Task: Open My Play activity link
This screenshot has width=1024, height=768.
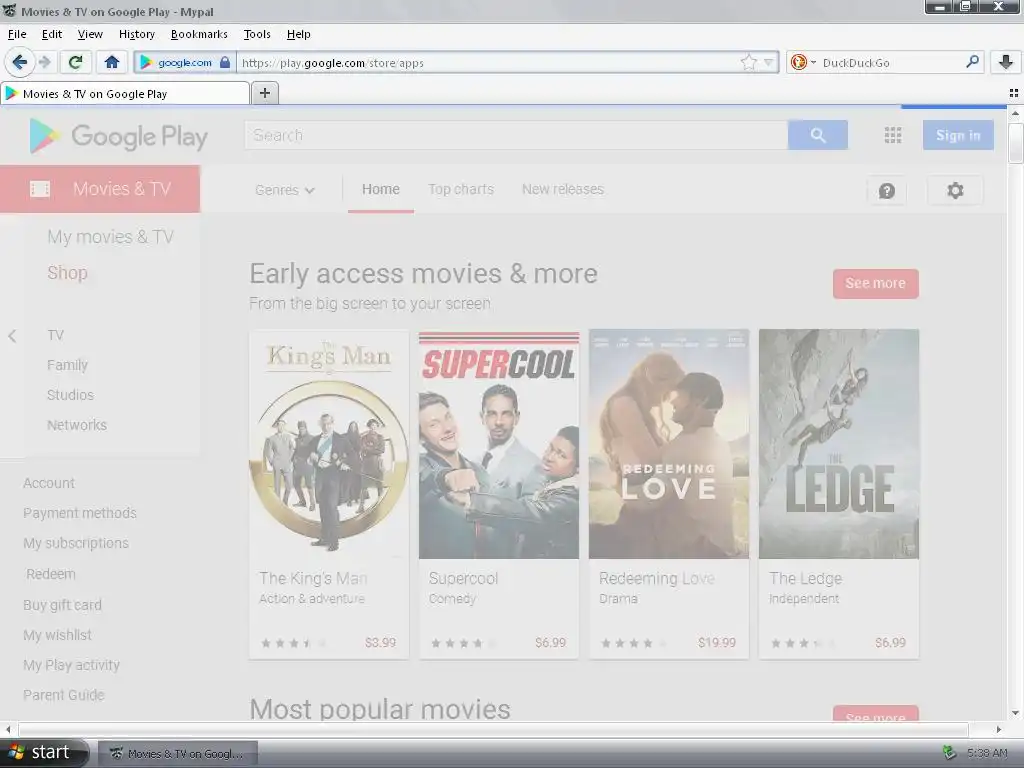Action: point(71,665)
